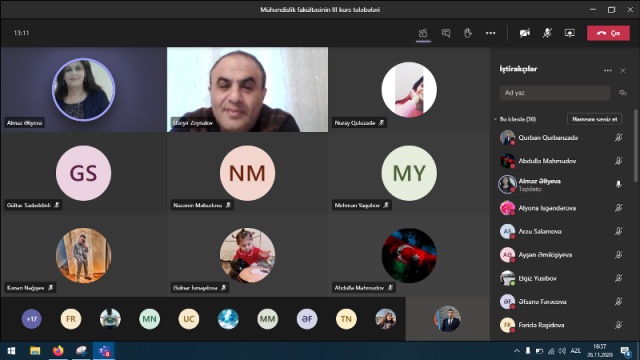The width and height of the screenshot is (640, 360).
Task: Select the NM Nazənin avatar tile
Action: pyautogui.click(x=247, y=173)
